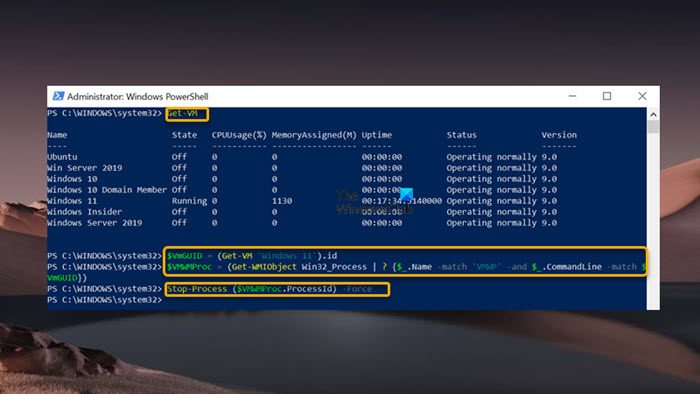Click the 'Running' state of Windows 11
700x394 pixels.
coord(189,201)
